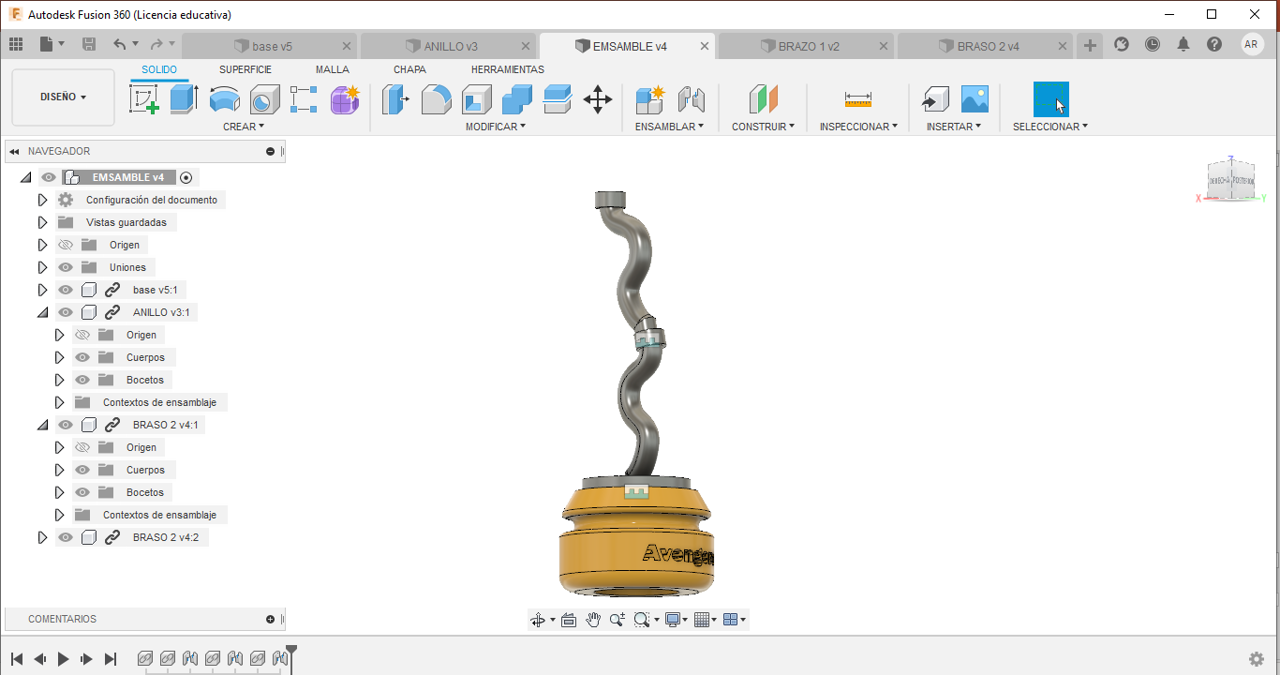Select the Press Pull tool

pos(396,99)
